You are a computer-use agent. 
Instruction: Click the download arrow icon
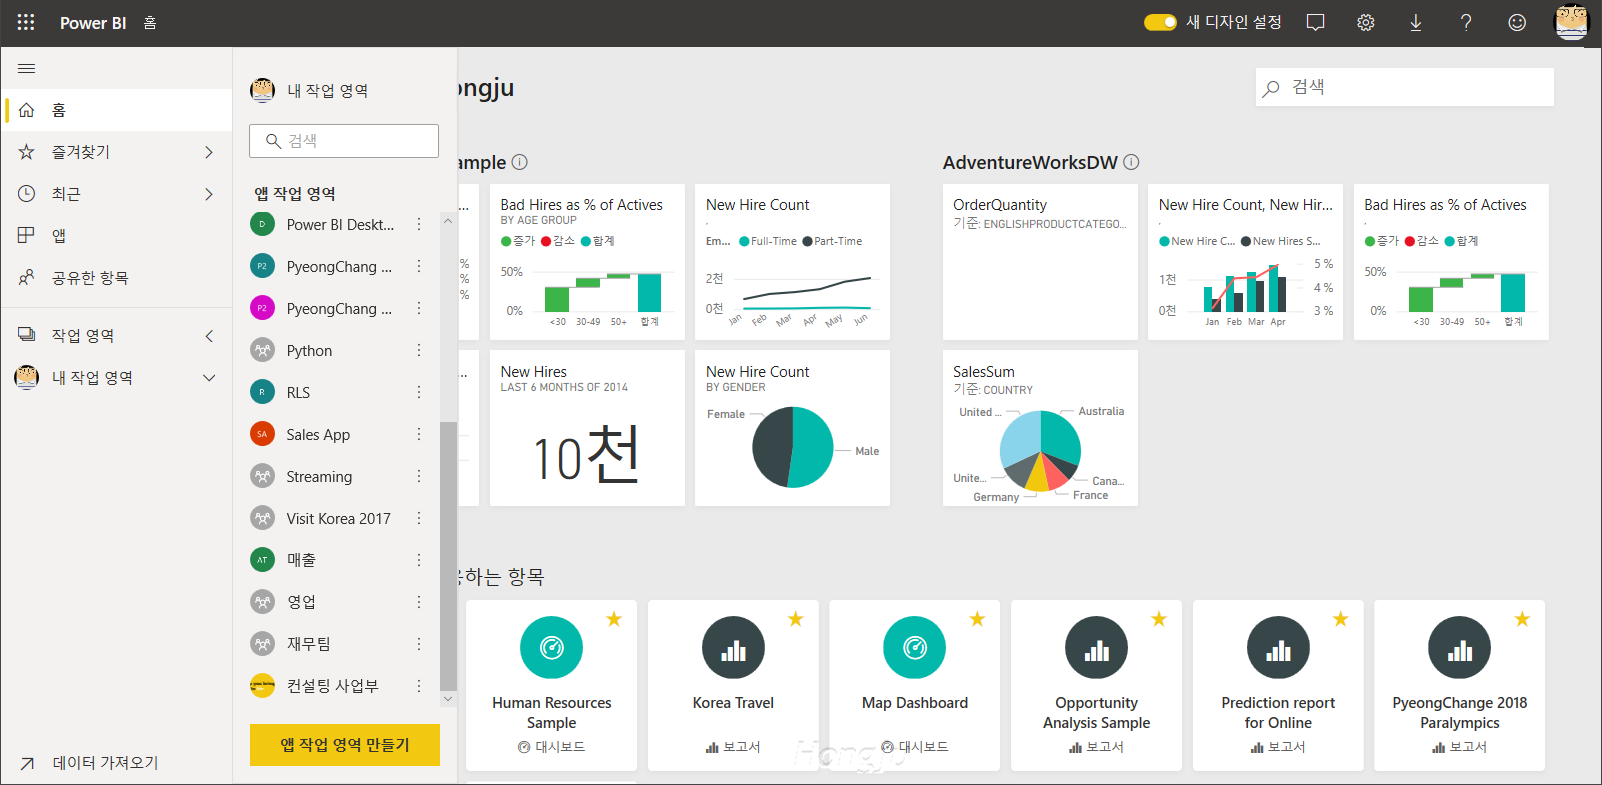(1416, 22)
